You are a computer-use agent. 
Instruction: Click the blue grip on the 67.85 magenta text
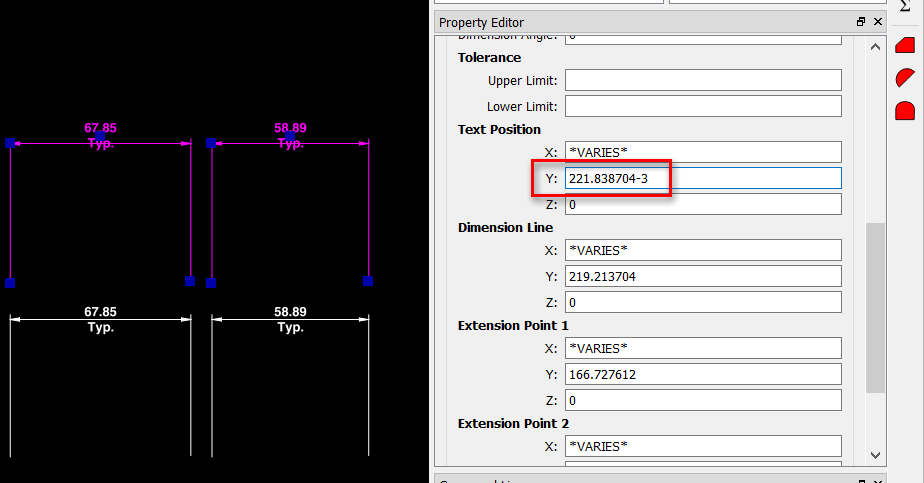coord(100,136)
